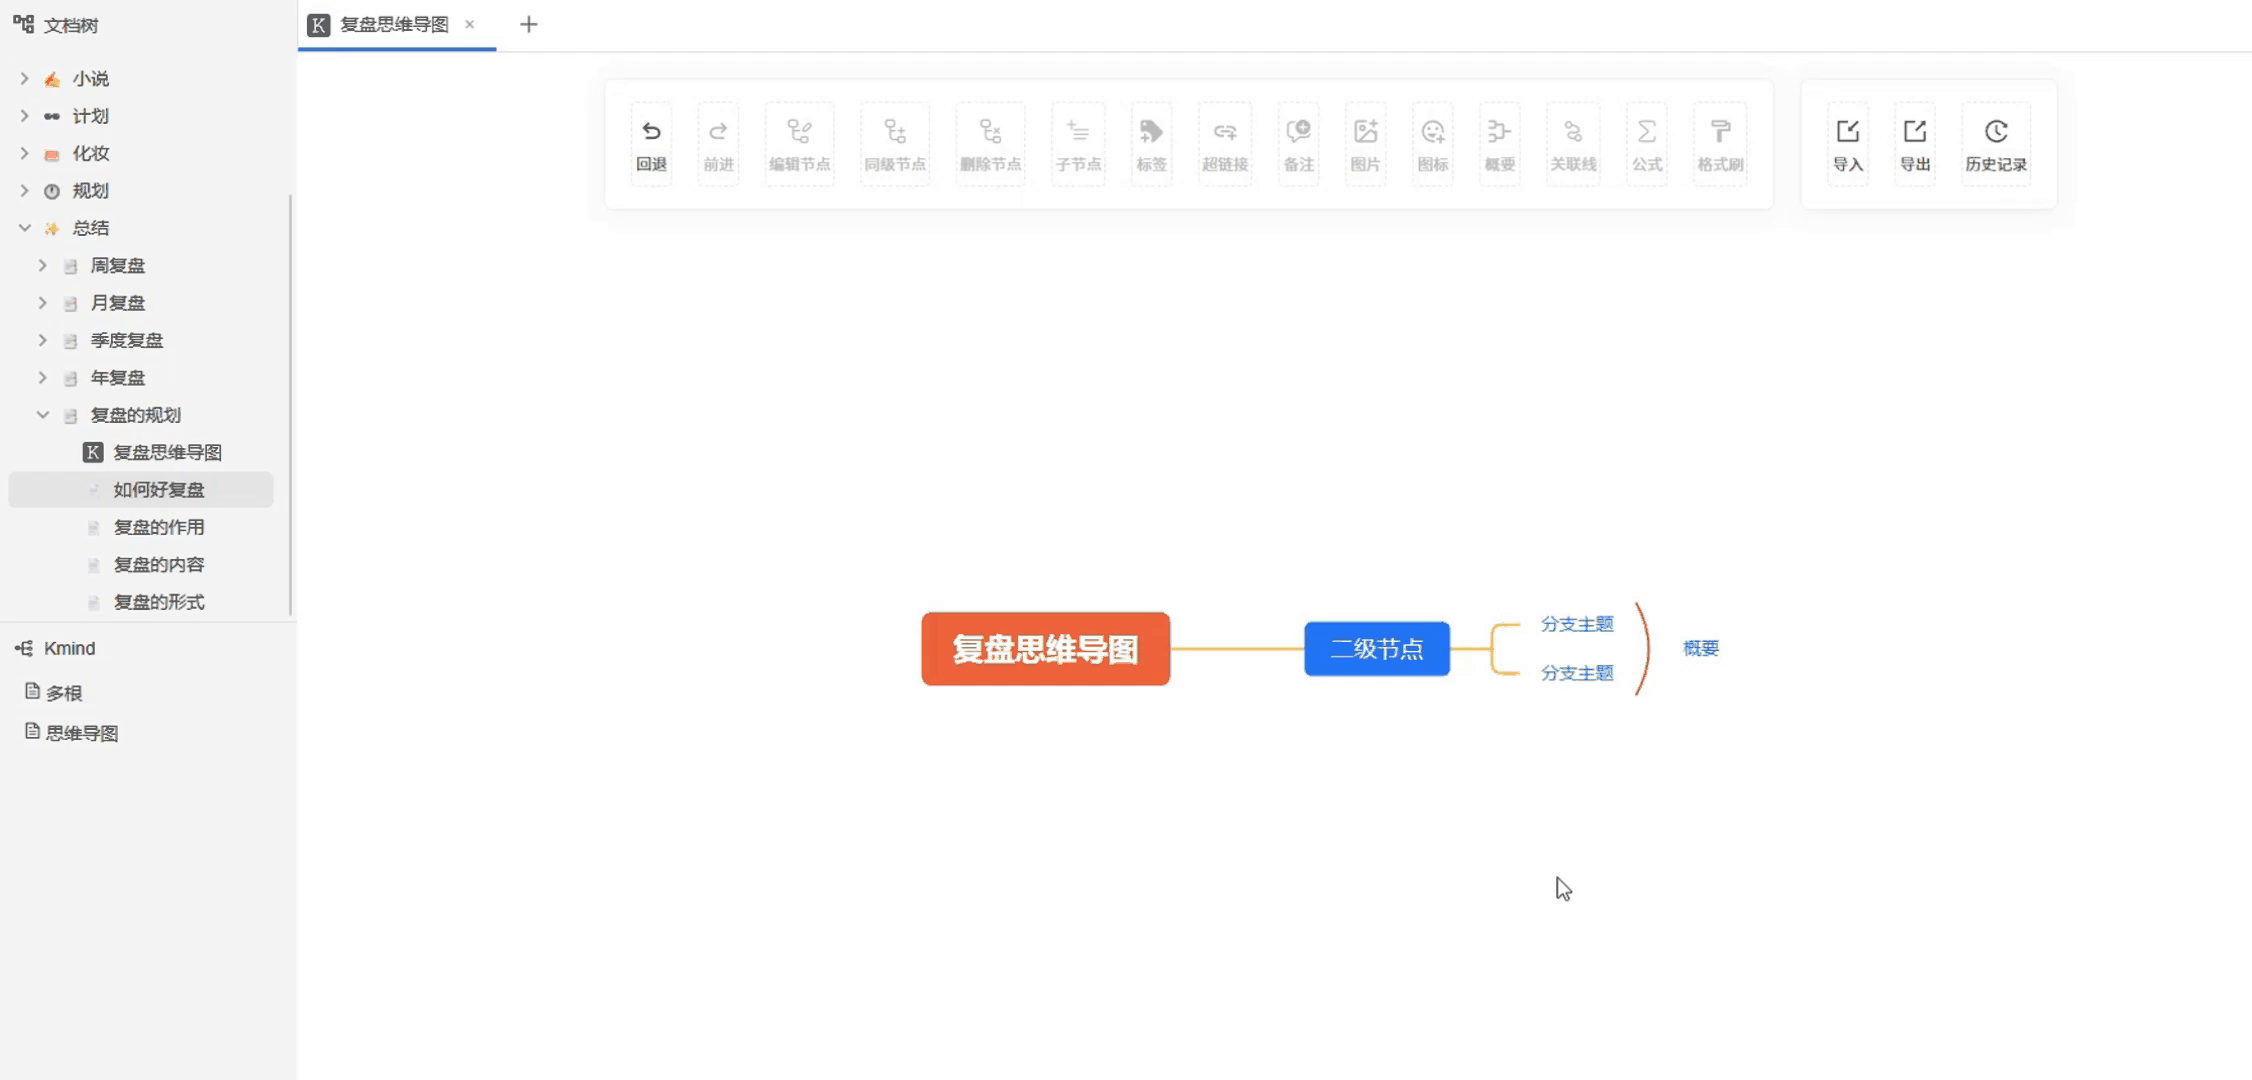Click the 导入 import button
This screenshot has height=1080, width=2252.
(1847, 143)
